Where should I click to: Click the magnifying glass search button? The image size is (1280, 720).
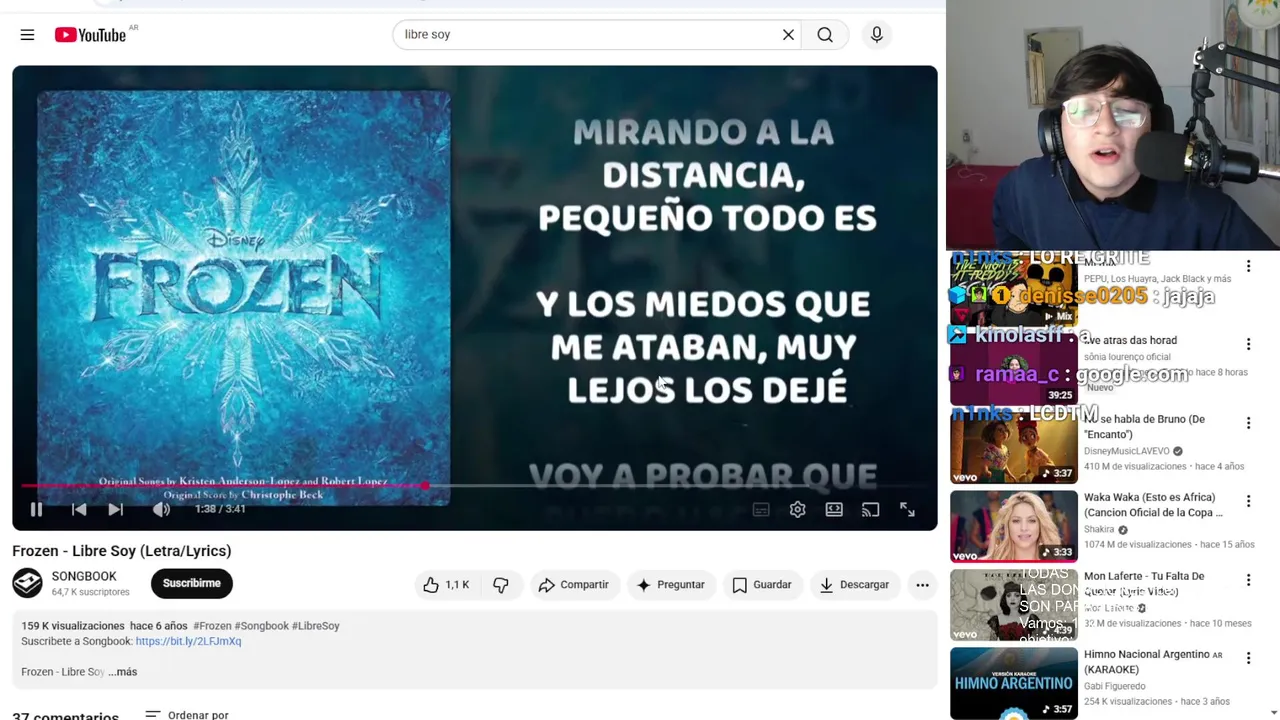tap(825, 35)
